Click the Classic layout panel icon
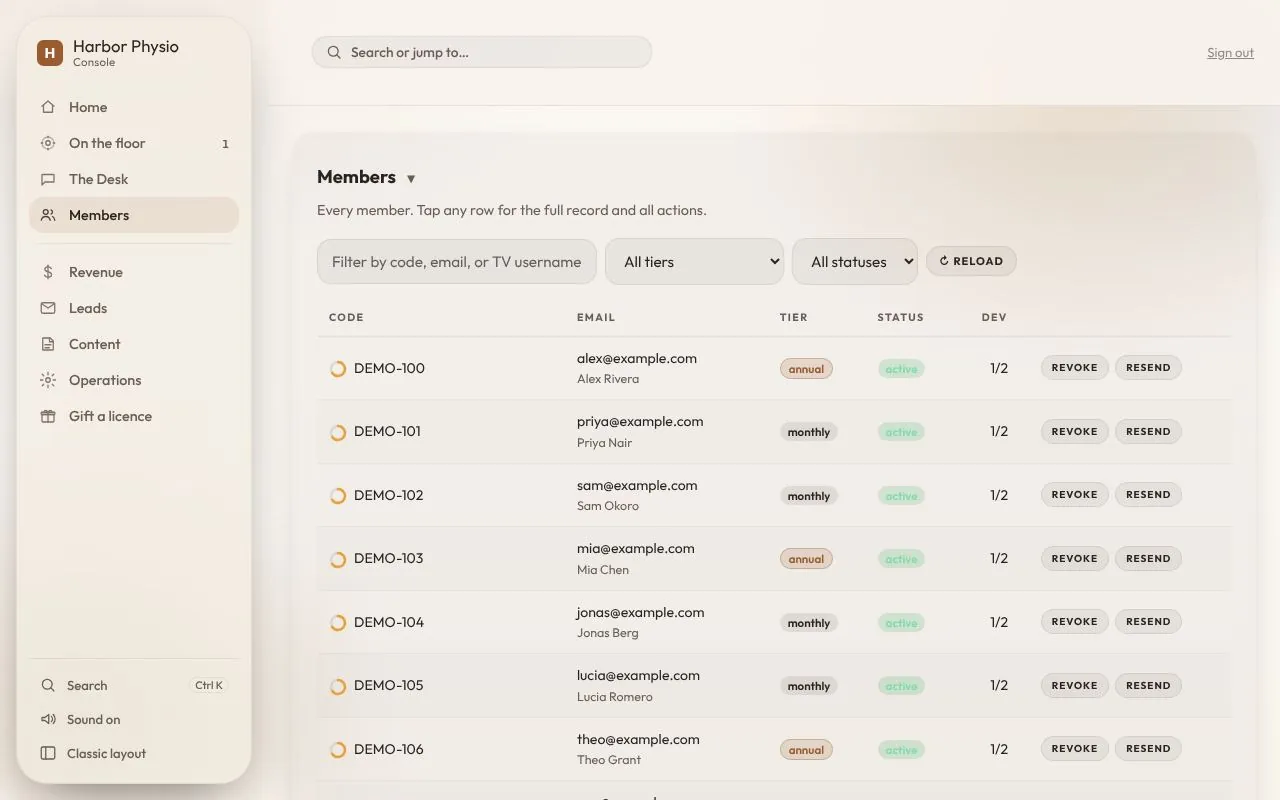The image size is (1280, 800). coord(48,753)
